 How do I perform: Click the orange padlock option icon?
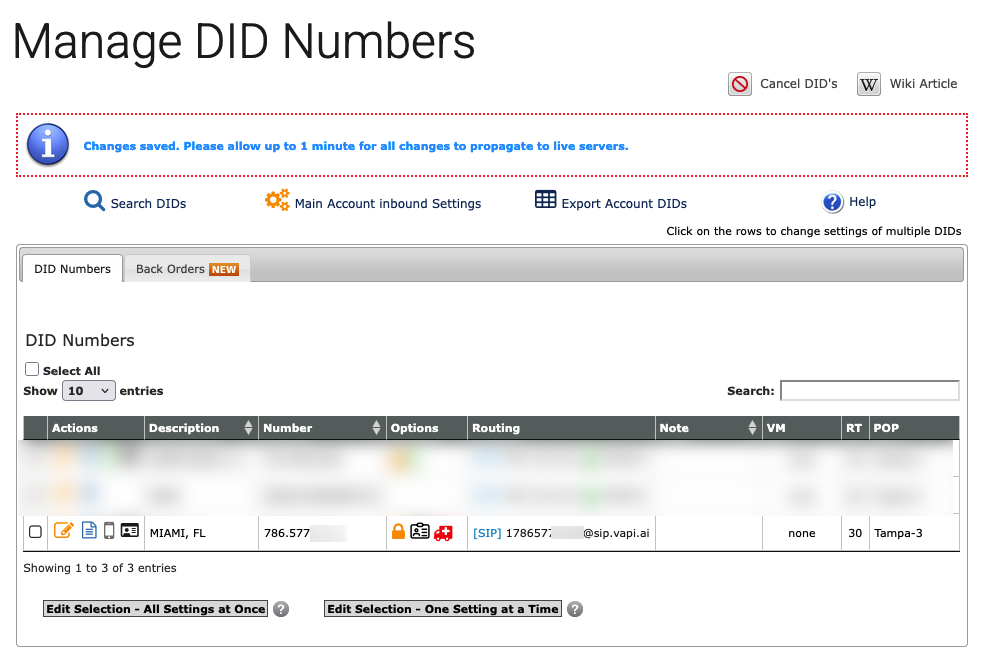398,531
